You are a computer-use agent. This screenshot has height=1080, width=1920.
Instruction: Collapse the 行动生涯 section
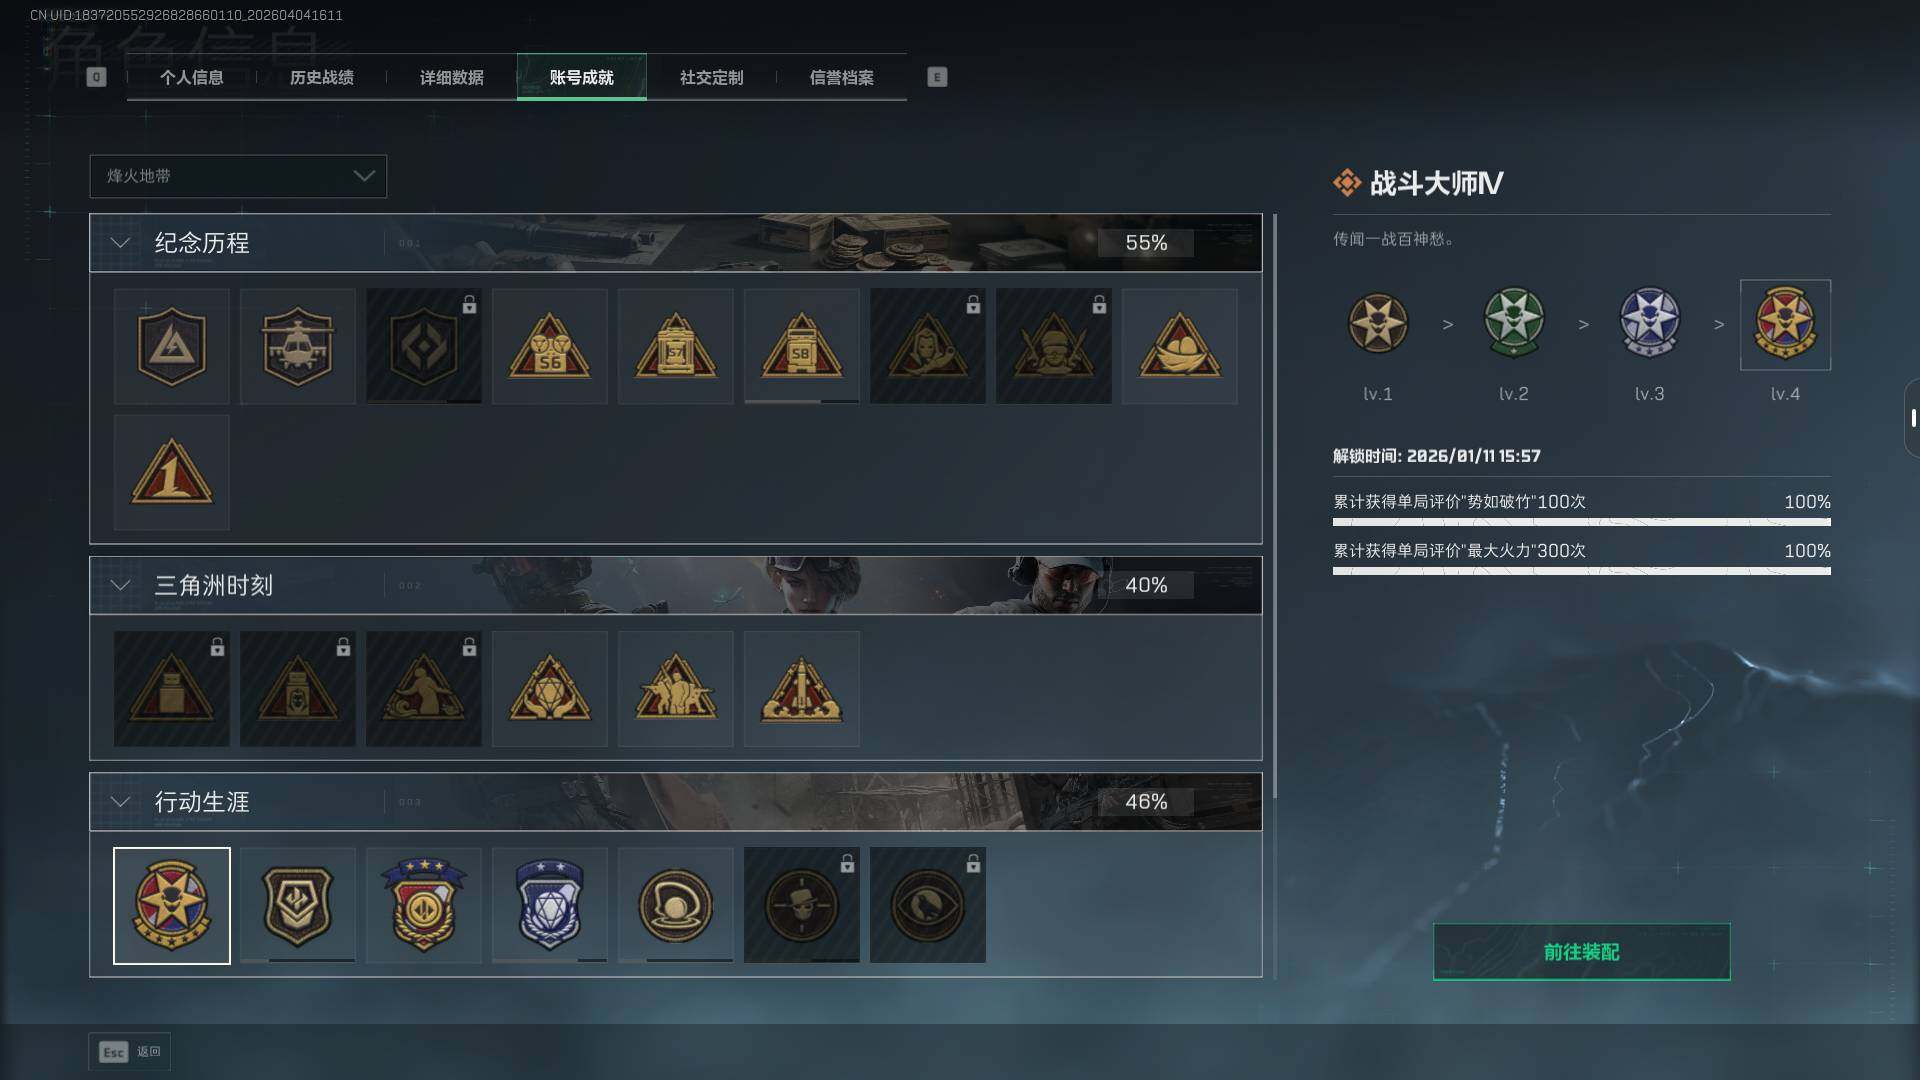120,802
